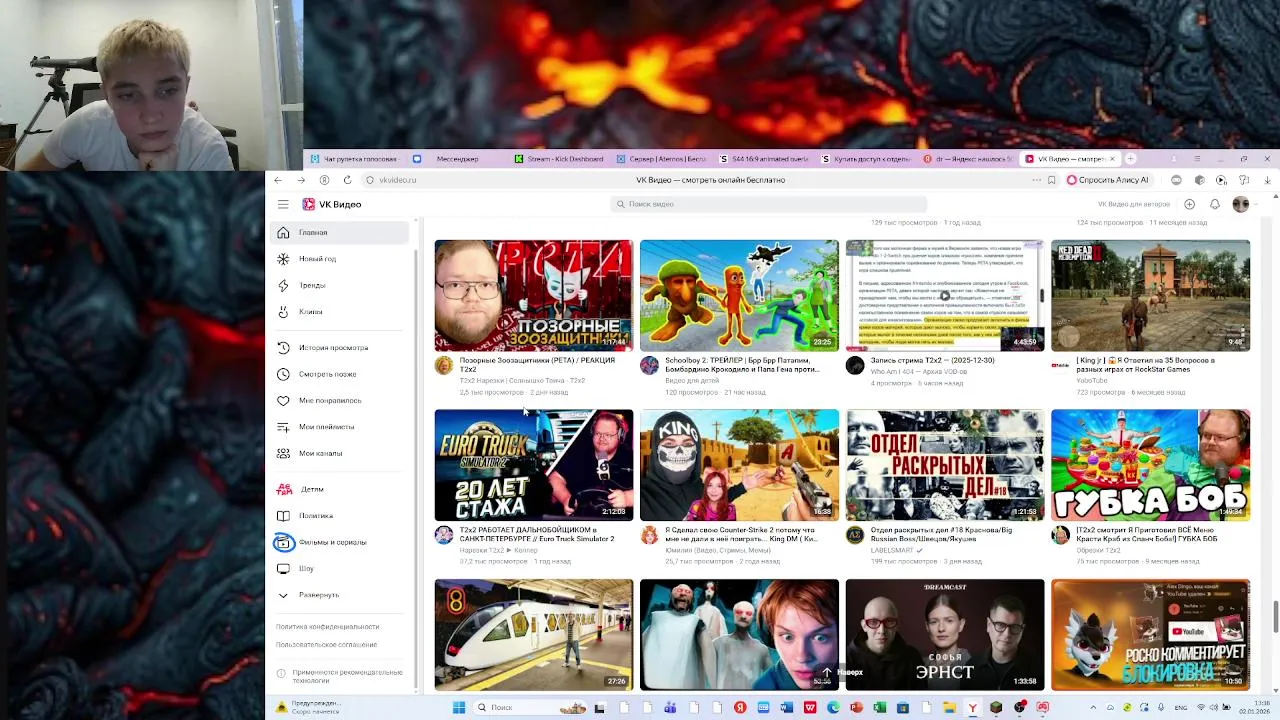Open the Детям category

340,489
